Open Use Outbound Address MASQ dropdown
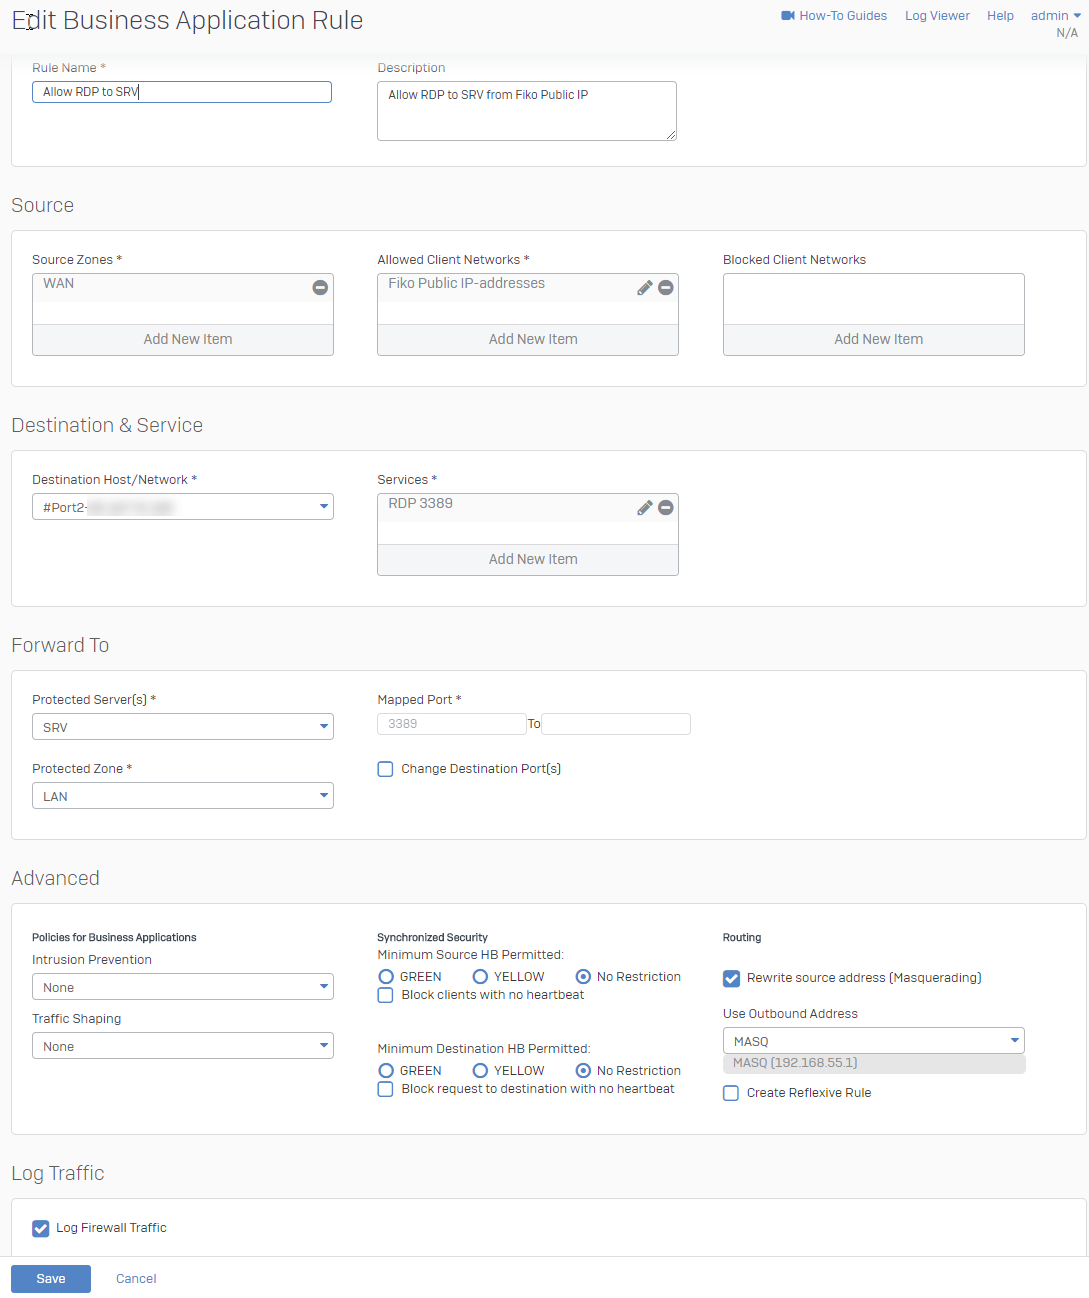The width and height of the screenshot is (1089, 1298). (x=874, y=1041)
